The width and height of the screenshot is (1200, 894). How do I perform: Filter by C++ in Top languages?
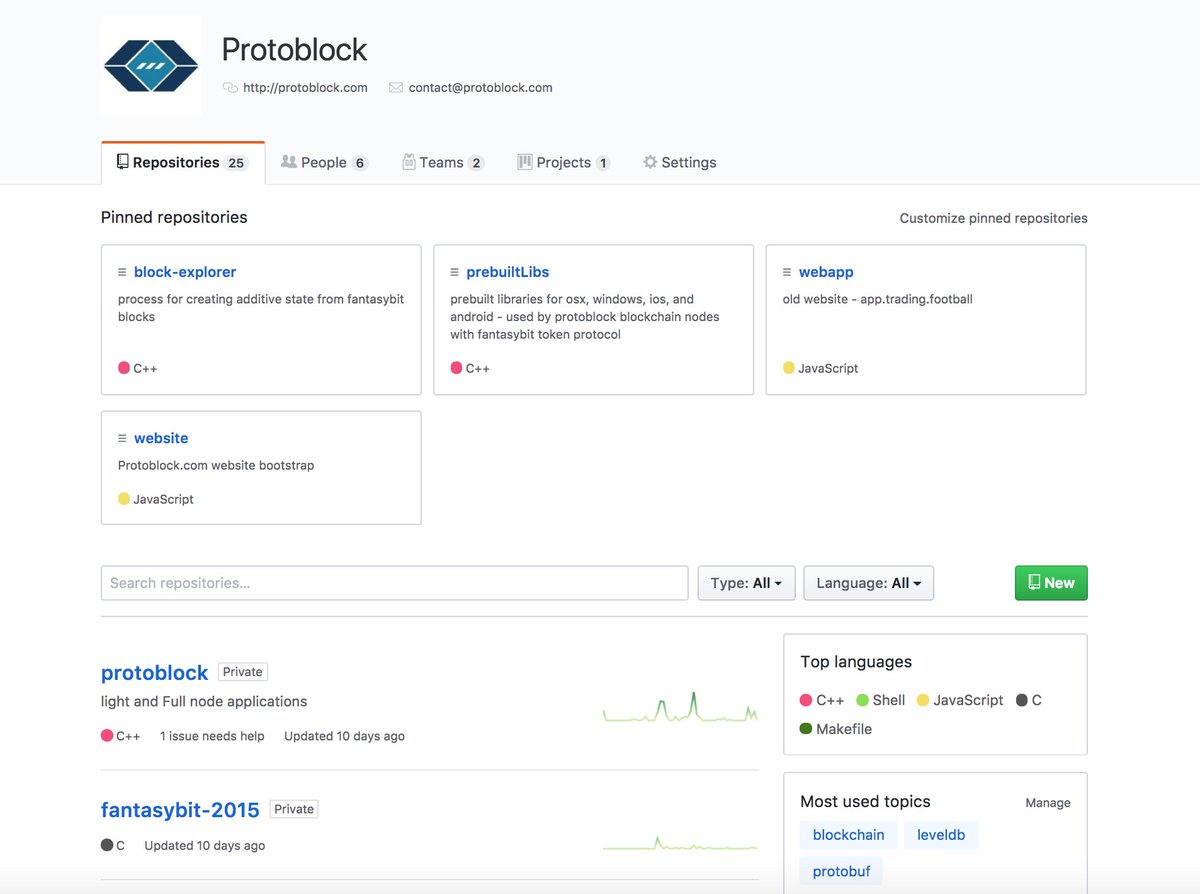point(822,700)
